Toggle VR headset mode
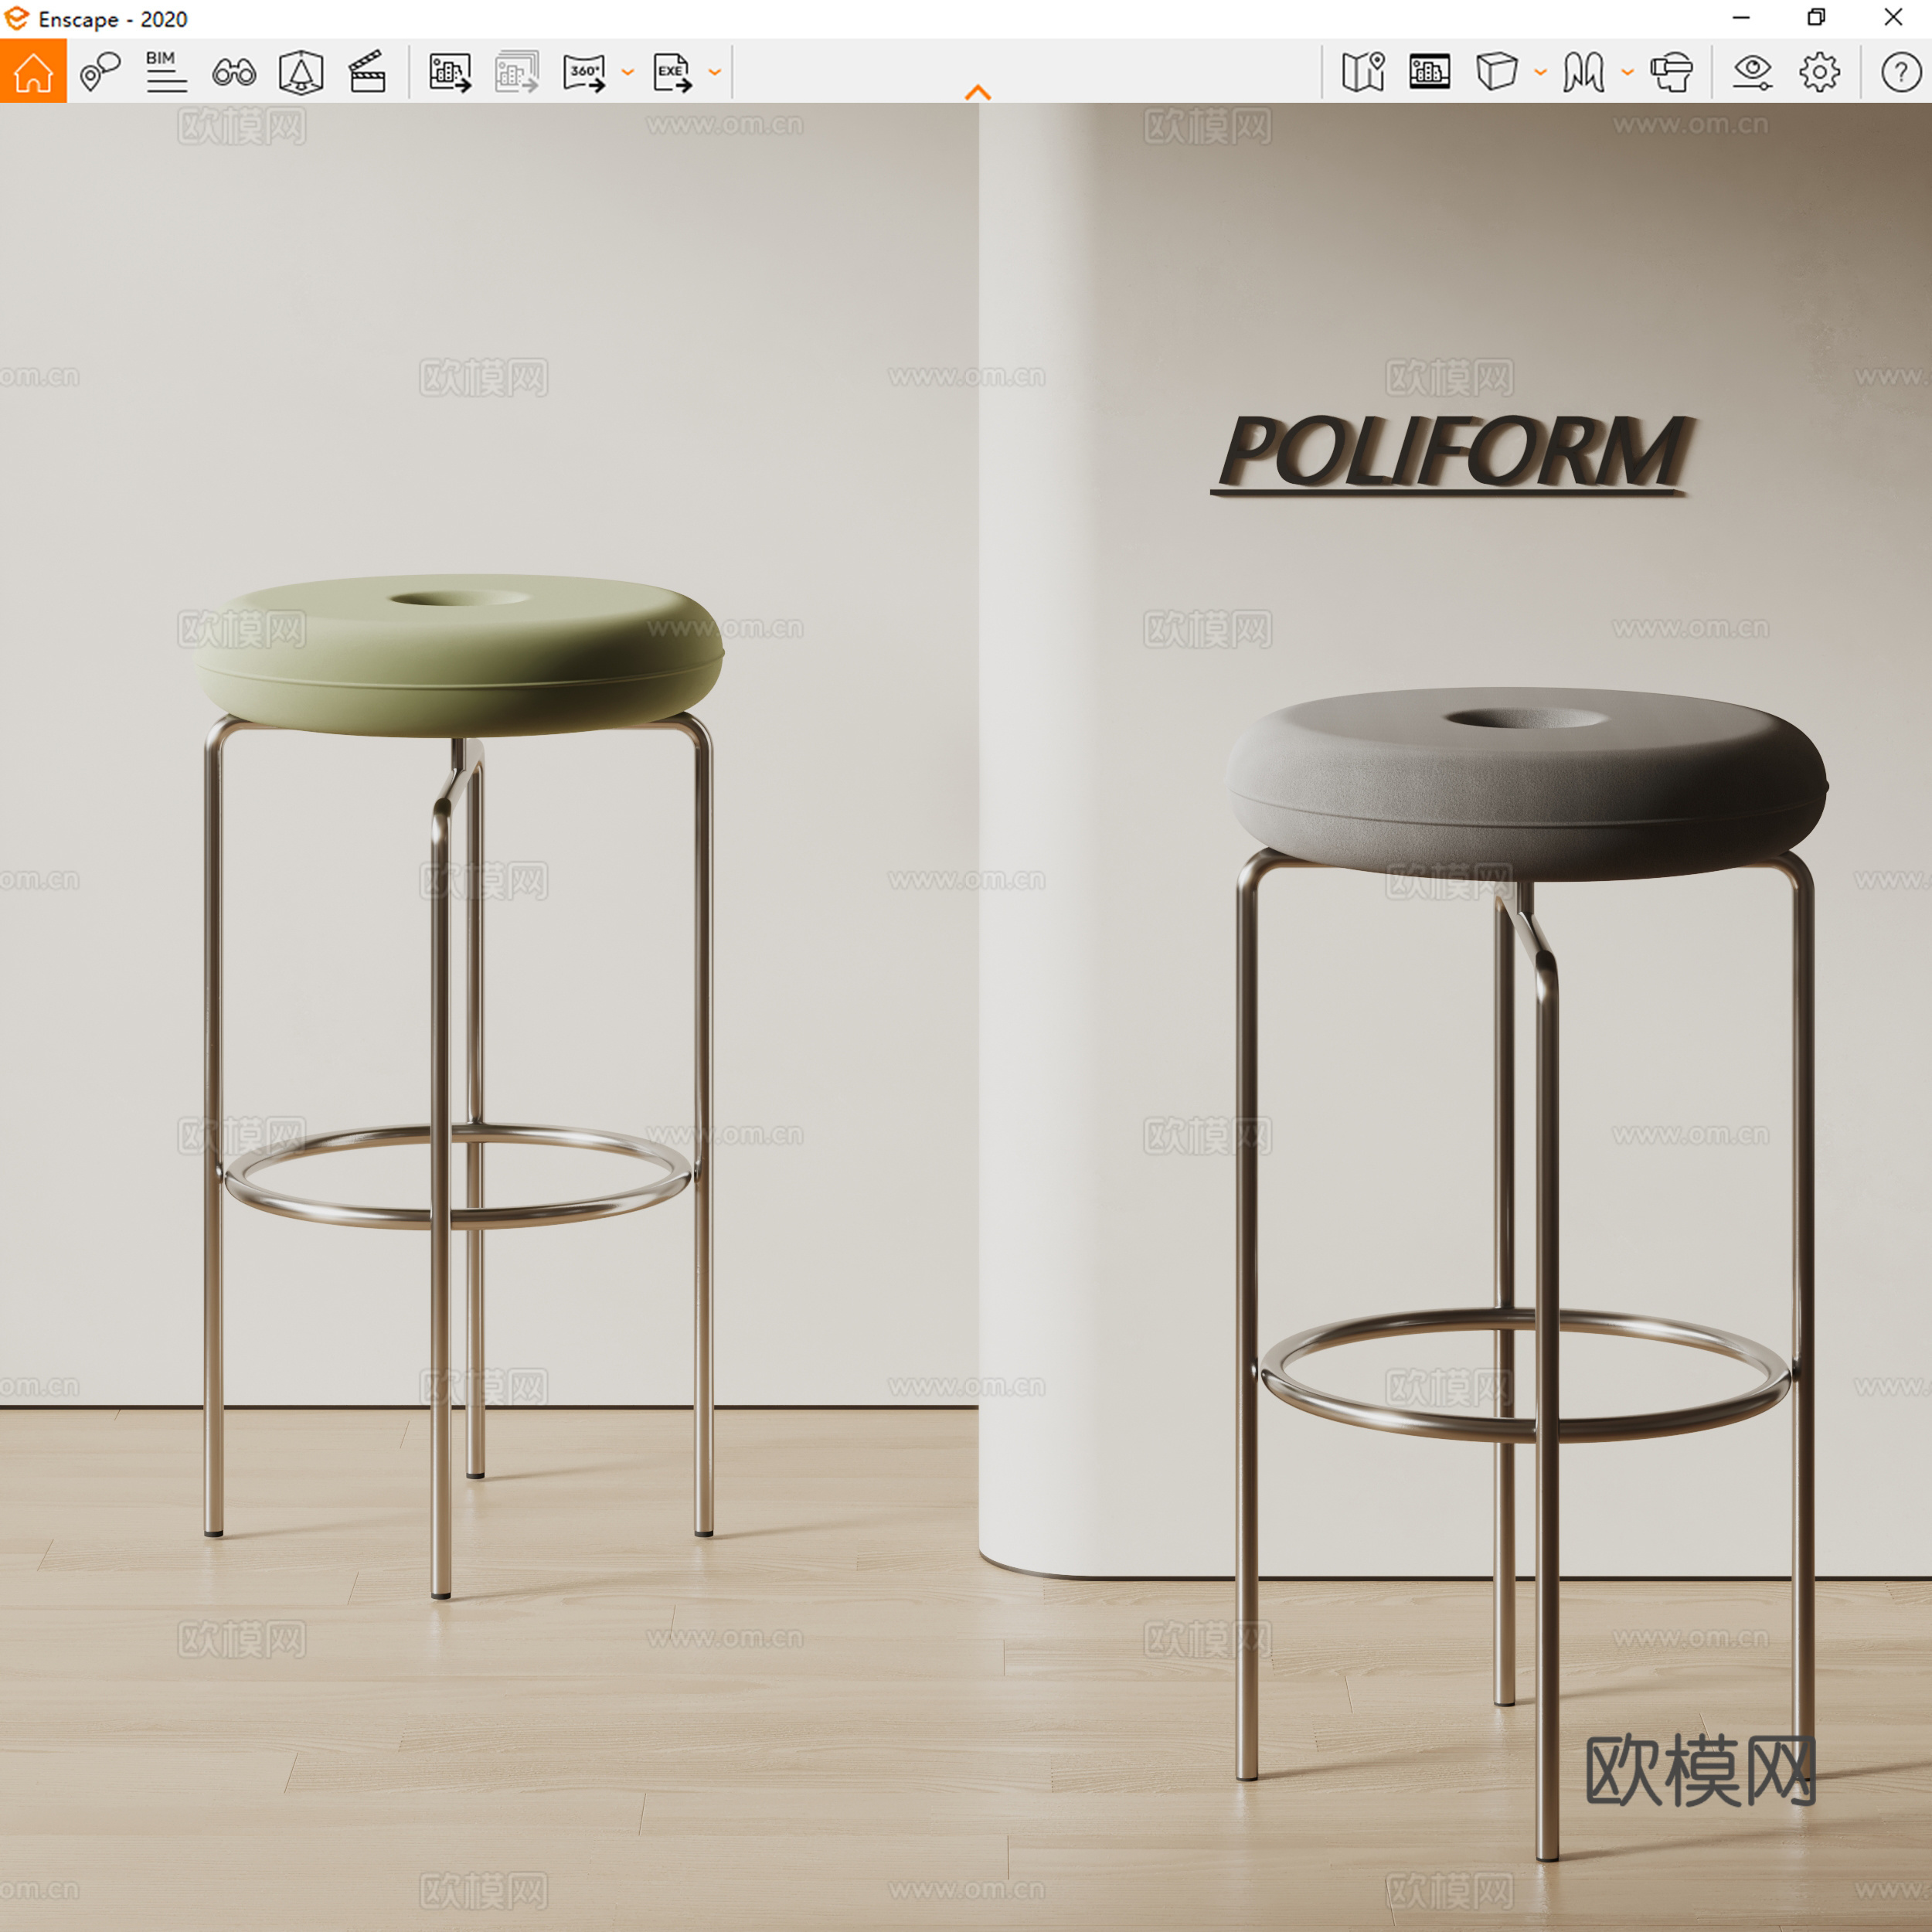Viewport: 1932px width, 1932px height. [1672, 72]
